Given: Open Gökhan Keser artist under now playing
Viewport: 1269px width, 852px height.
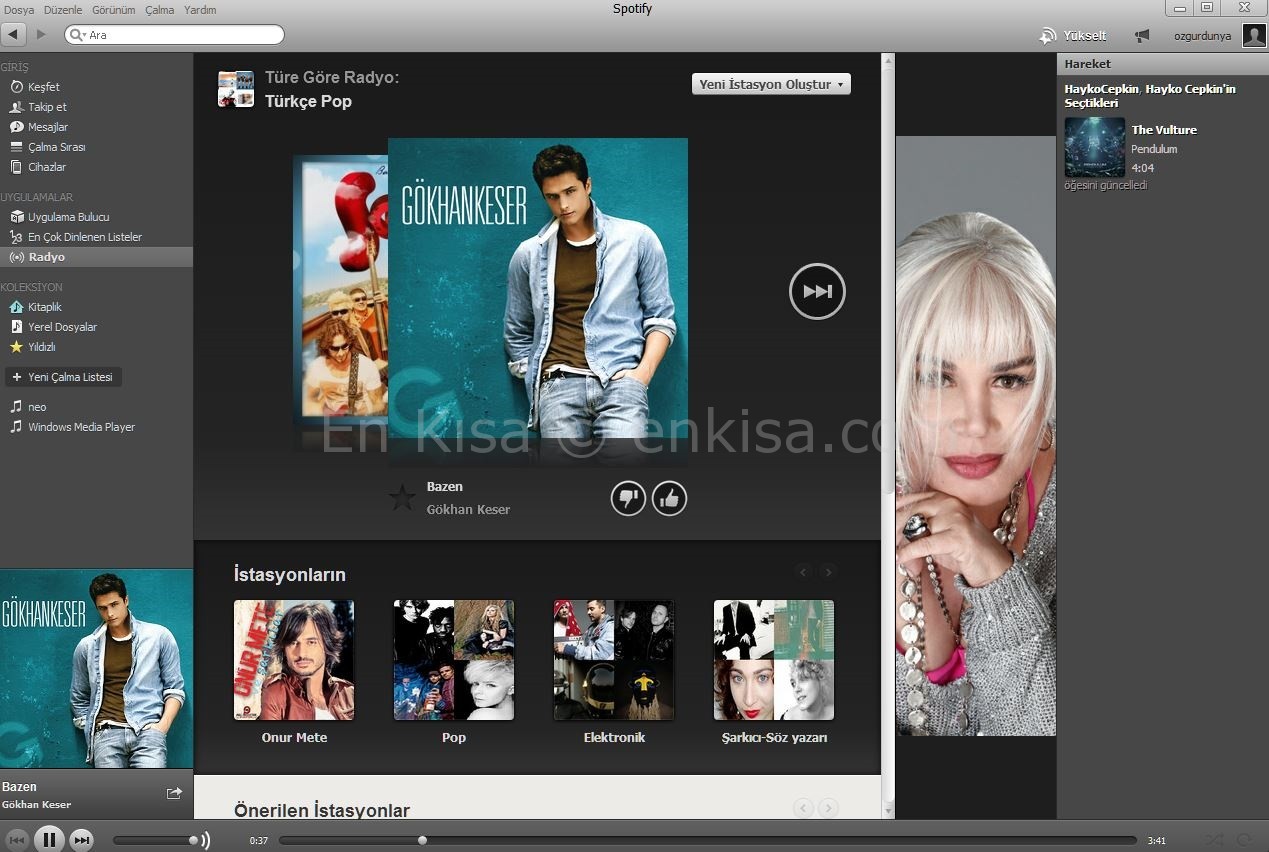Looking at the screenshot, I should (36, 804).
